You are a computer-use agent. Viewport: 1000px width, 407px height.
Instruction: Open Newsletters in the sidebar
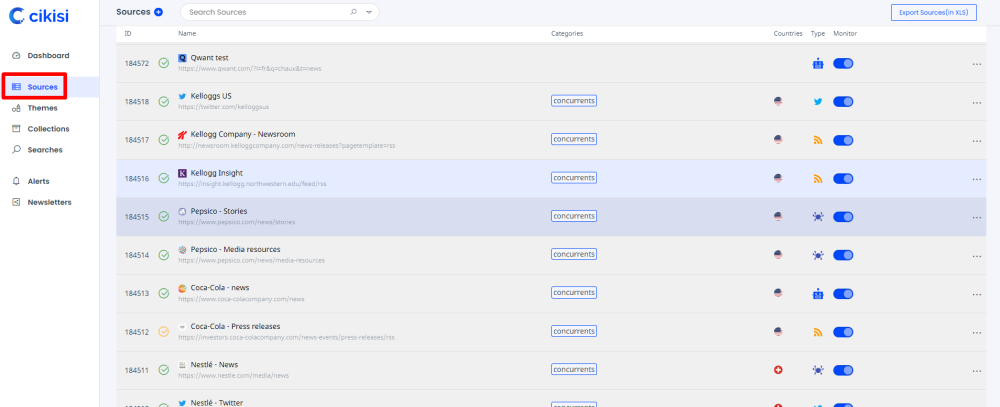(x=49, y=202)
